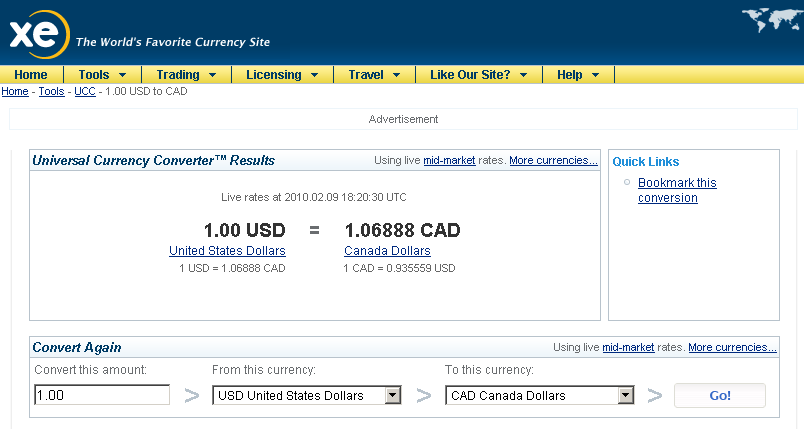The height and width of the screenshot is (429, 804).
Task: Expand the Tools dropdown menu
Action: pyautogui.click(x=102, y=75)
